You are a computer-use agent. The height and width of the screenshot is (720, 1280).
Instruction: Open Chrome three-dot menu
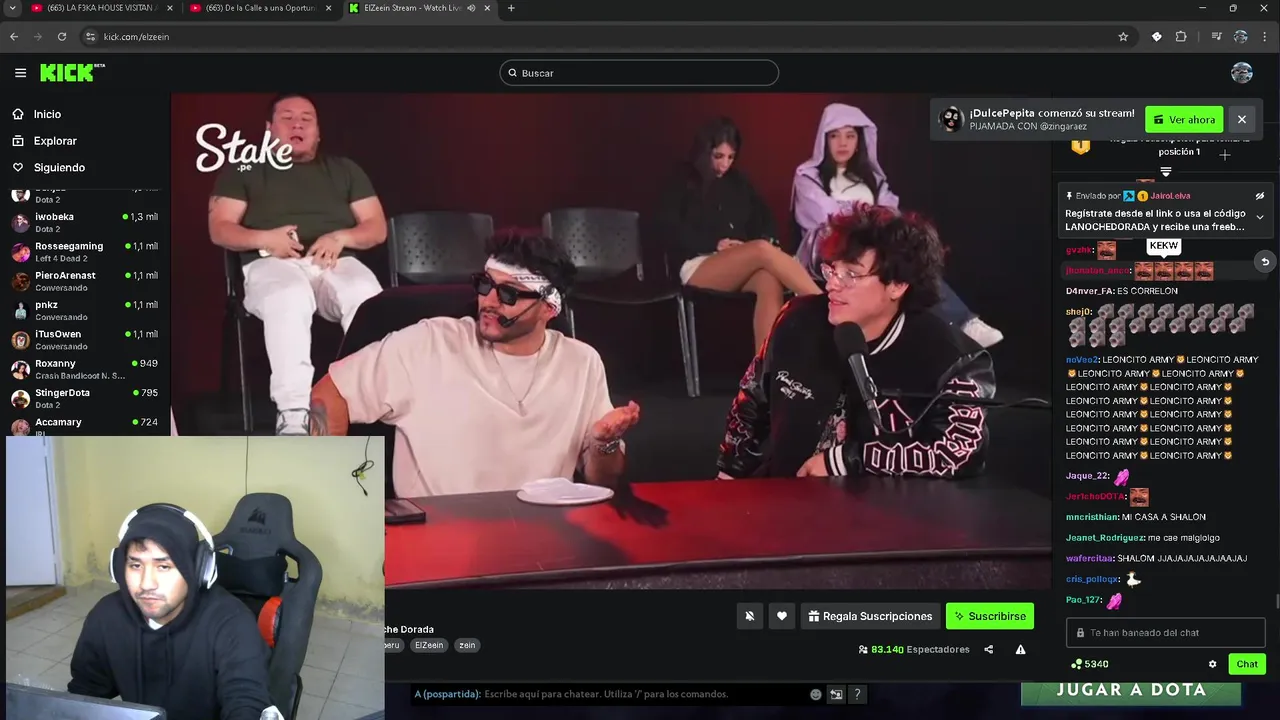pyautogui.click(x=1265, y=37)
